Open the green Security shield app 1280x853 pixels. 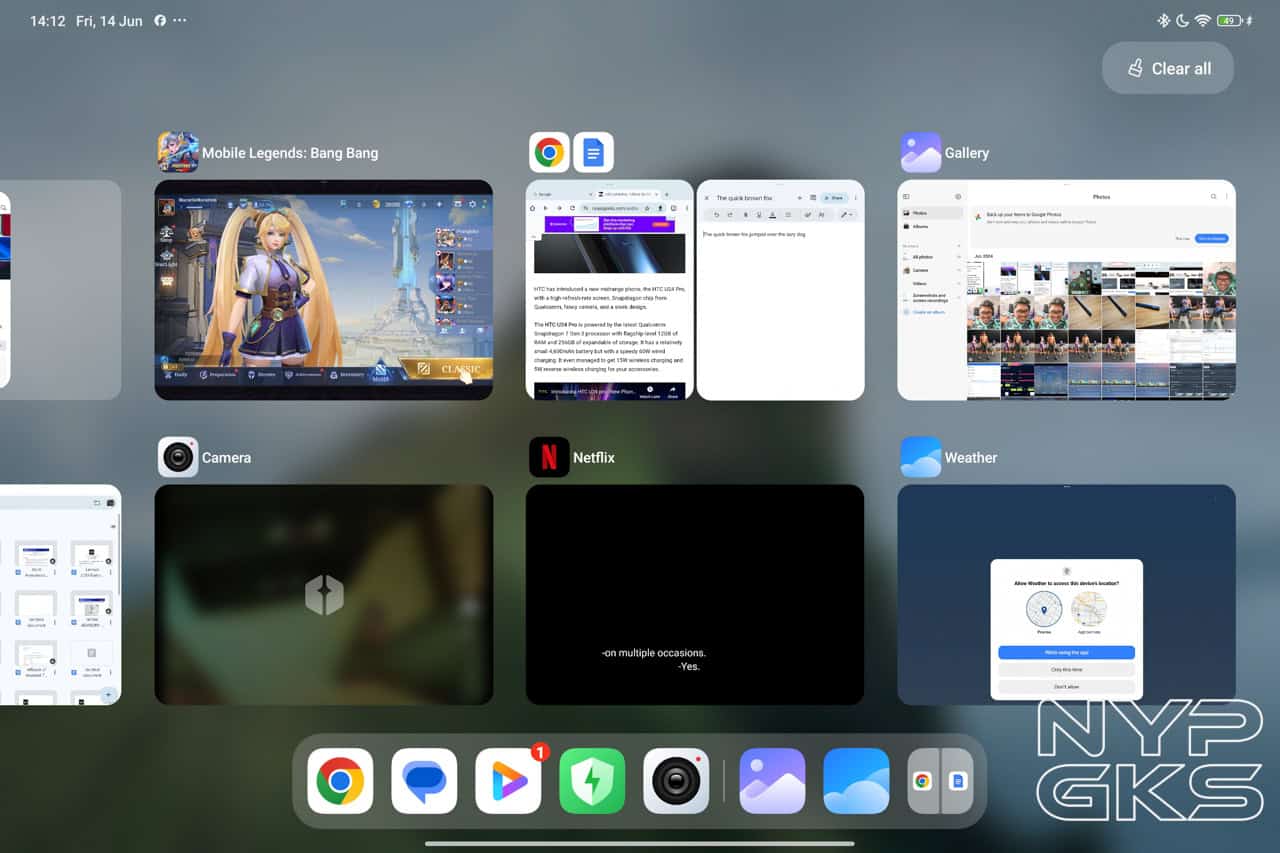pyautogui.click(x=592, y=781)
